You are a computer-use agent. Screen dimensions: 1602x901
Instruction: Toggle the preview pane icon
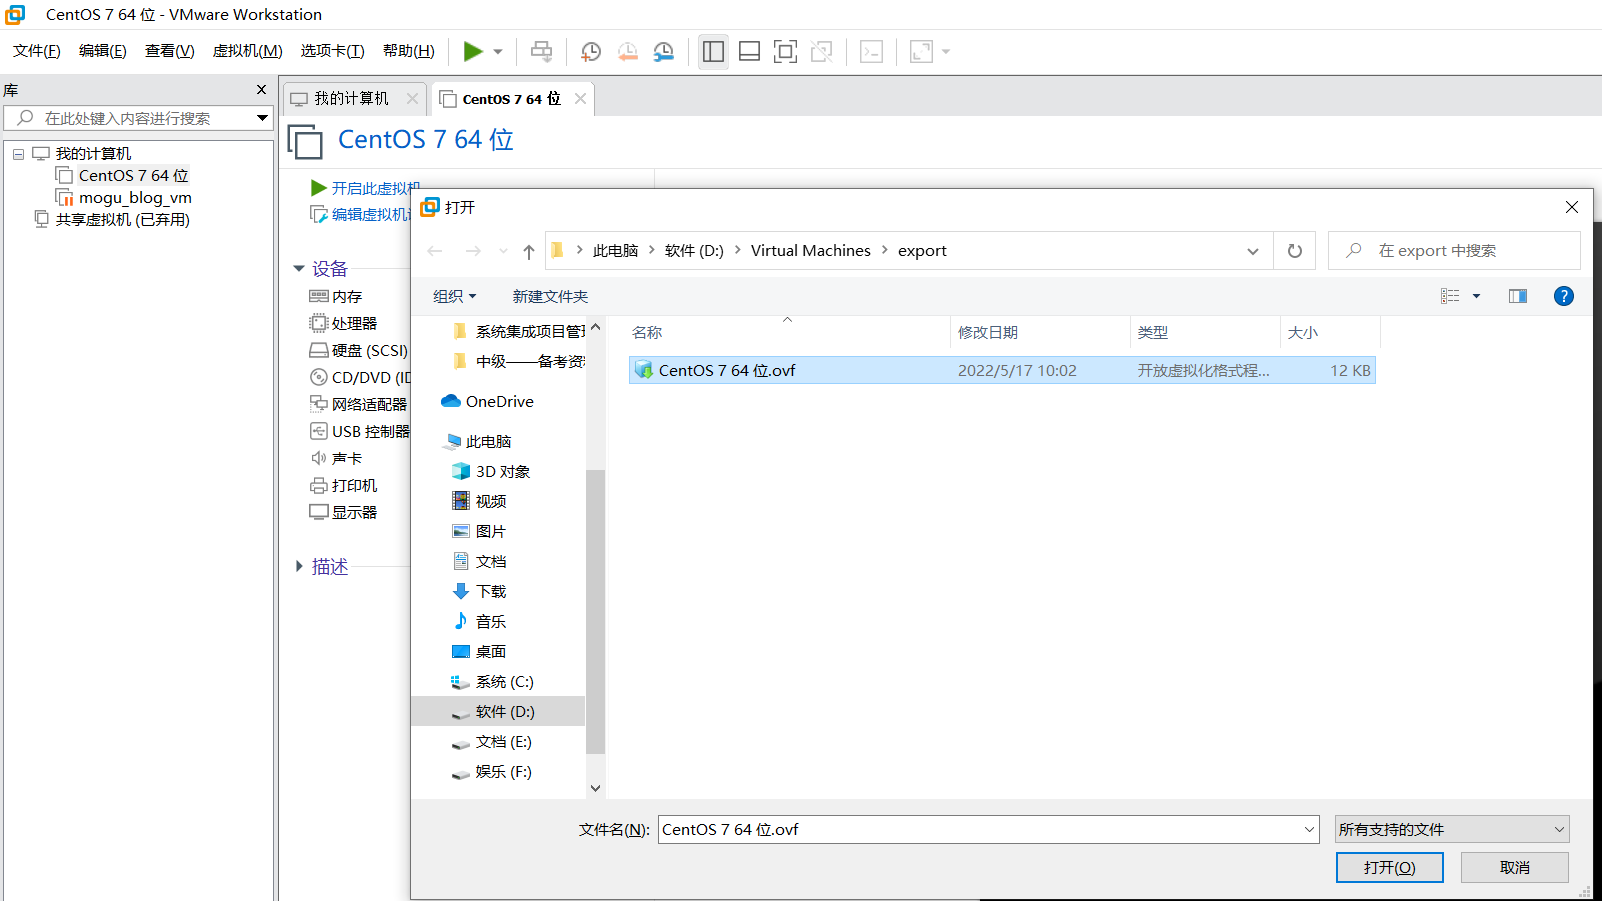coord(1517,296)
